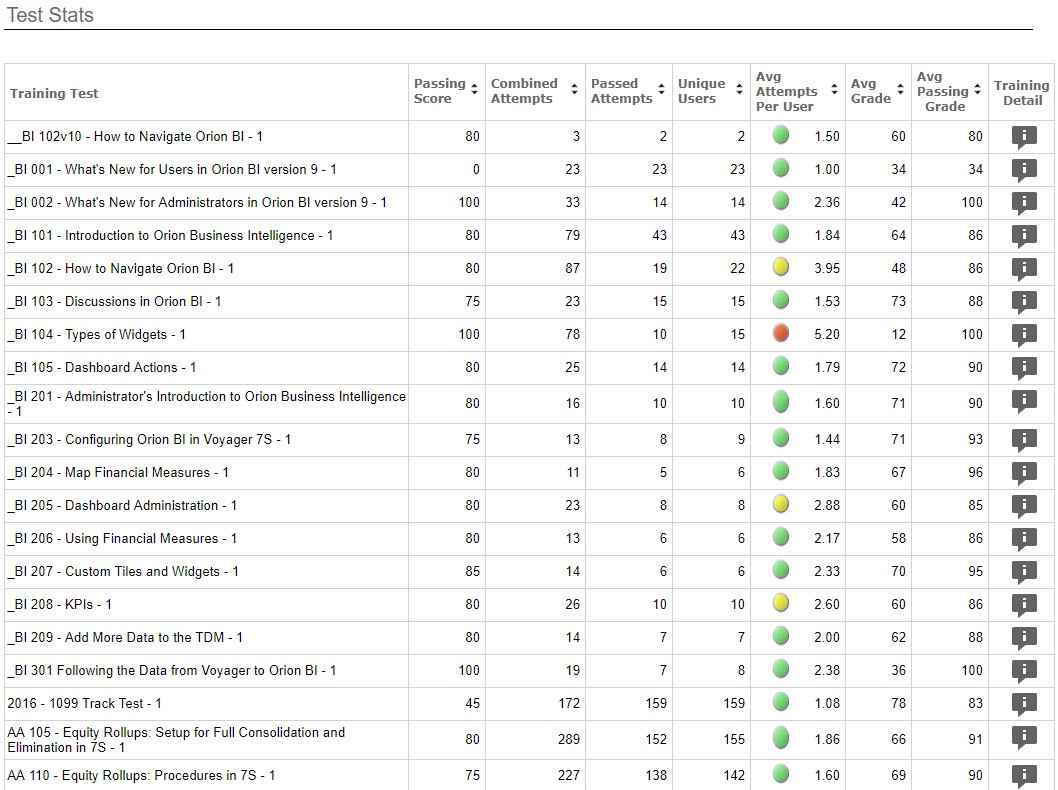Viewport: 1058px width, 790px height.
Task: Open training detail for BI 105 Dashboard Actions
Action: pos(1024,368)
